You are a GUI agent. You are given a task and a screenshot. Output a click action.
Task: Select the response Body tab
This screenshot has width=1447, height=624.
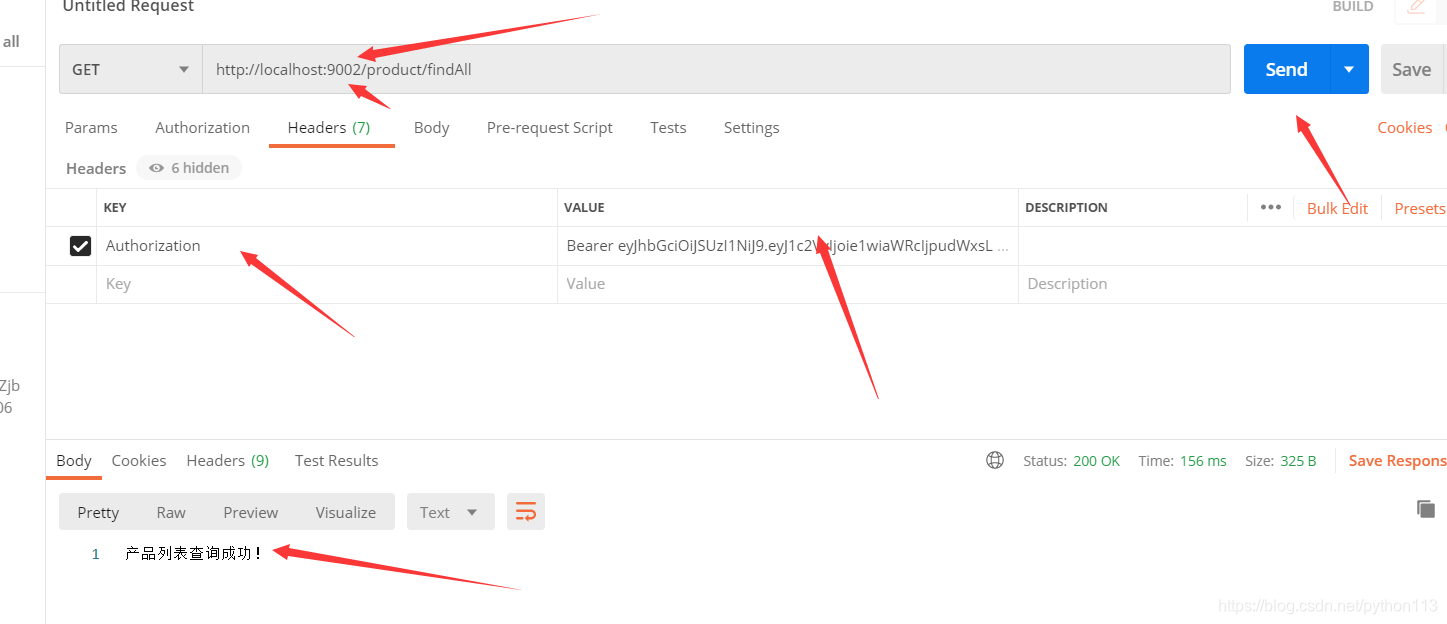click(74, 460)
